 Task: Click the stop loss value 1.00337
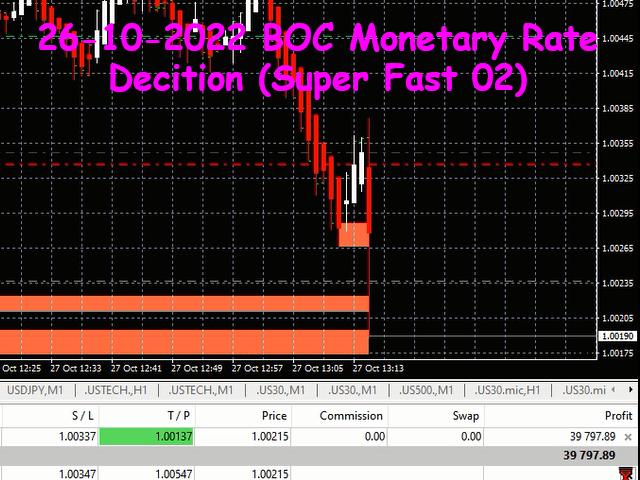tap(77, 437)
